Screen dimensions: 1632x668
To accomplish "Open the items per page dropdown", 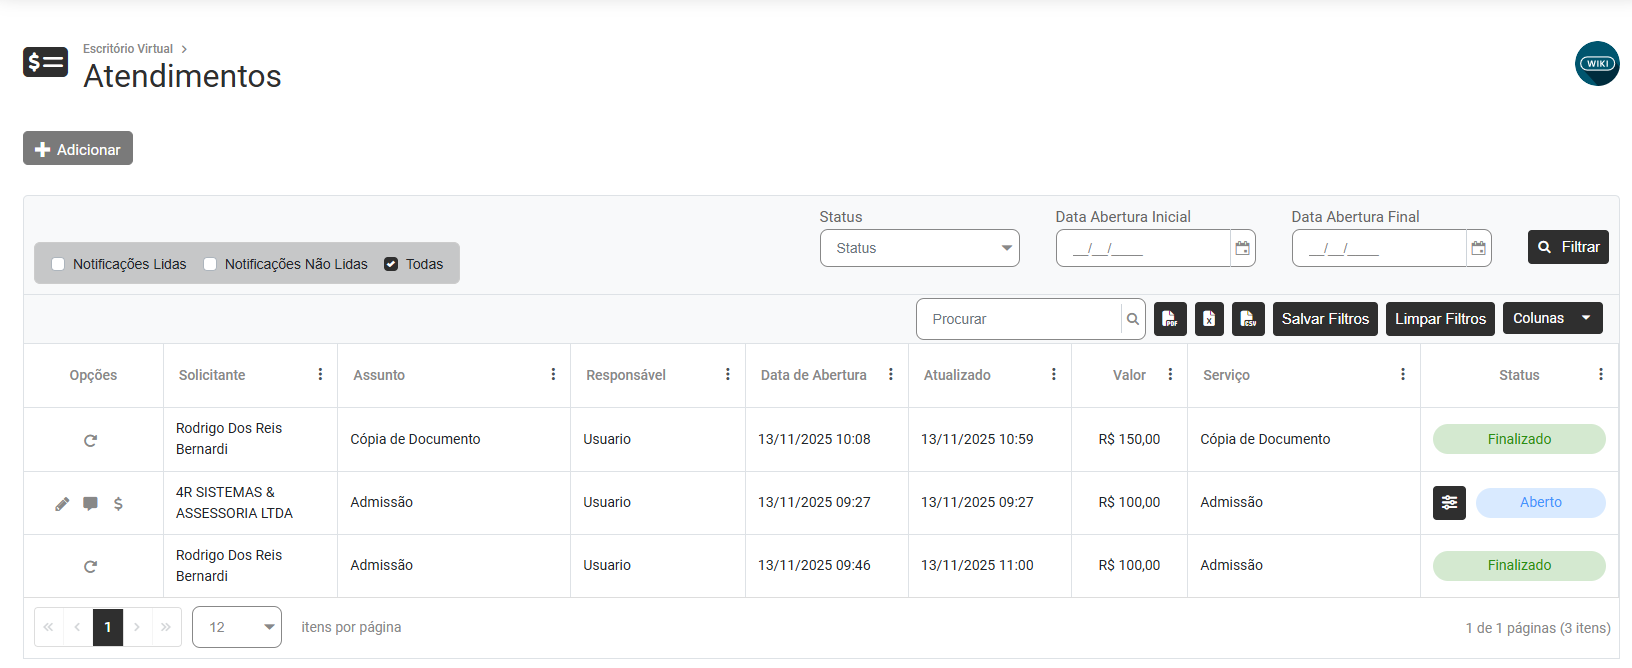I will click(x=236, y=627).
